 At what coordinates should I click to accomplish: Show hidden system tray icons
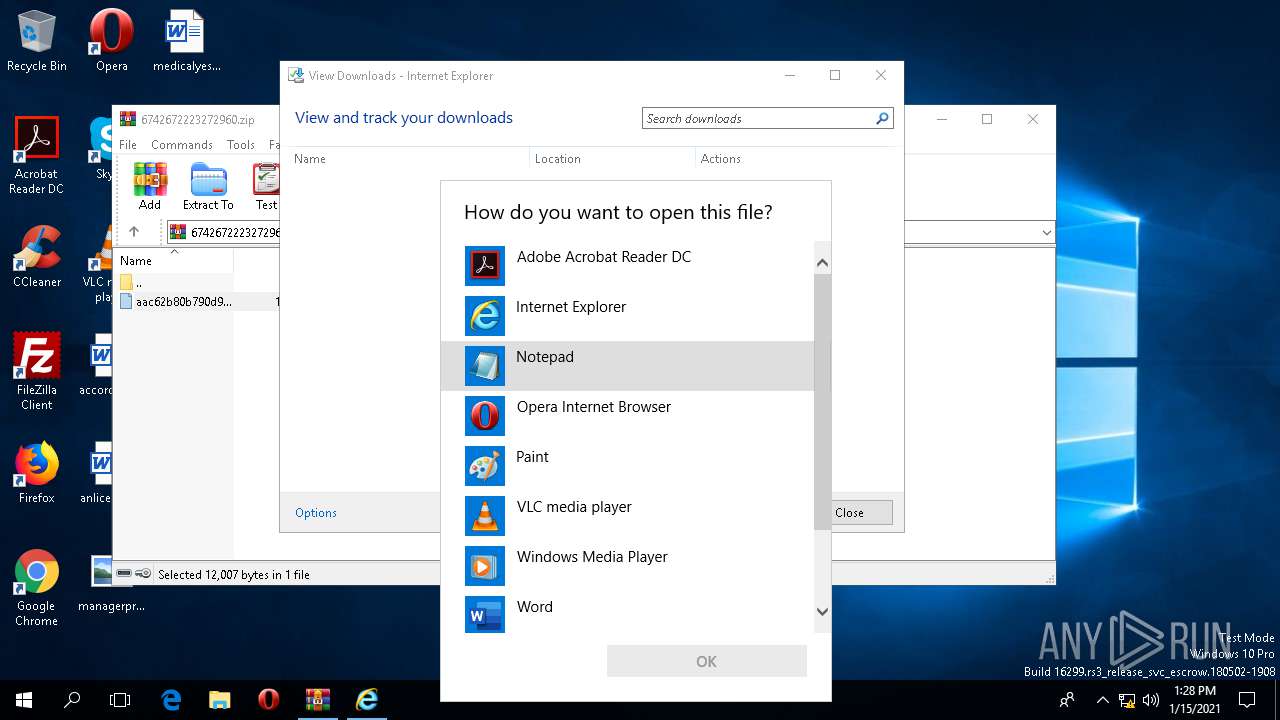(1103, 700)
